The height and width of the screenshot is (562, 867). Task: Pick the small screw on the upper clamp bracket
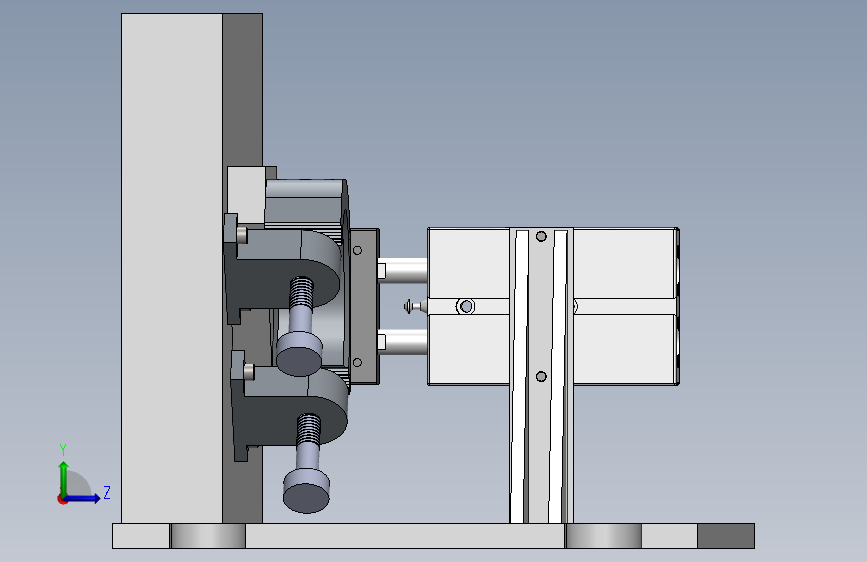(x=242, y=235)
